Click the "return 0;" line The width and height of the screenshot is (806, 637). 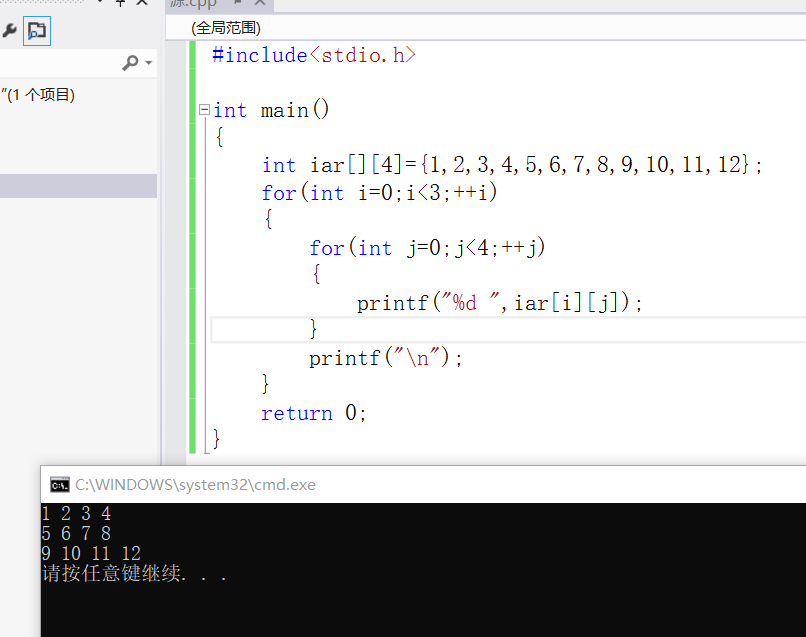pos(314,413)
